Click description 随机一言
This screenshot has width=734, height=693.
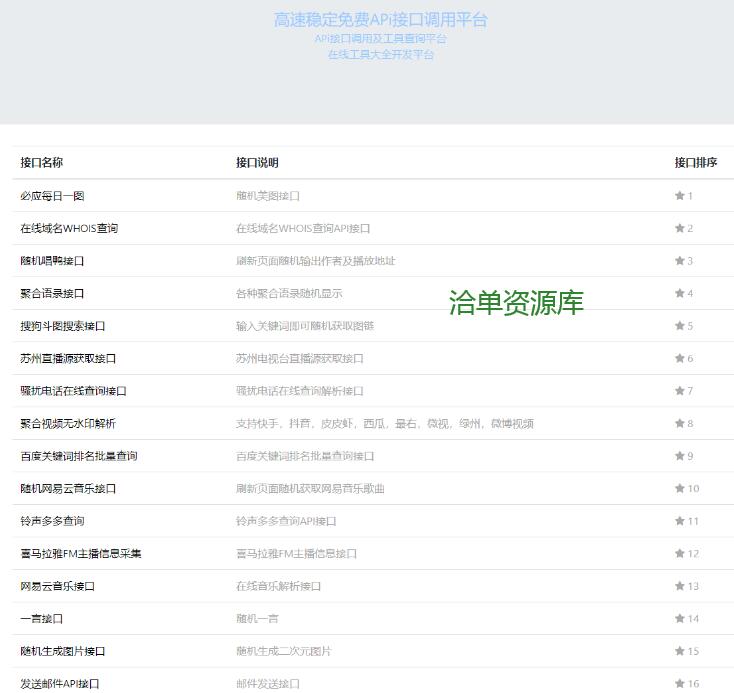(x=257, y=619)
